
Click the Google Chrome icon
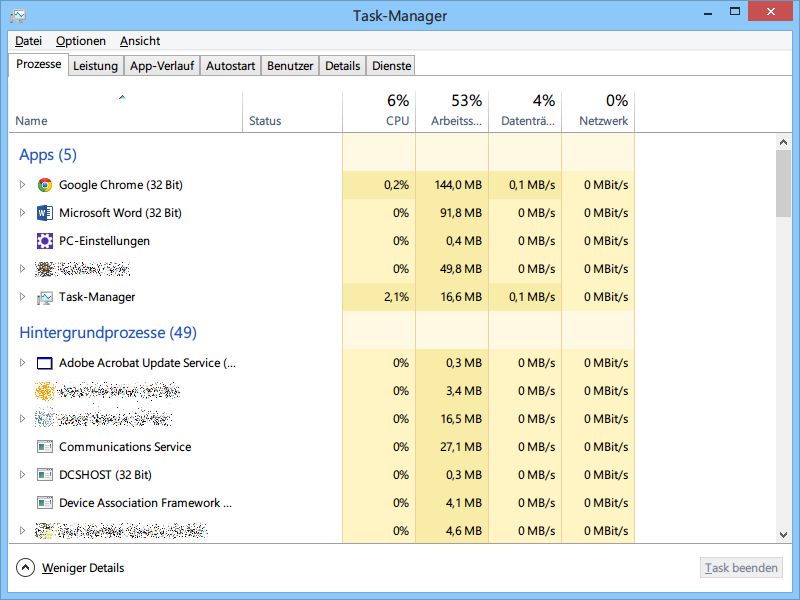[x=45, y=185]
